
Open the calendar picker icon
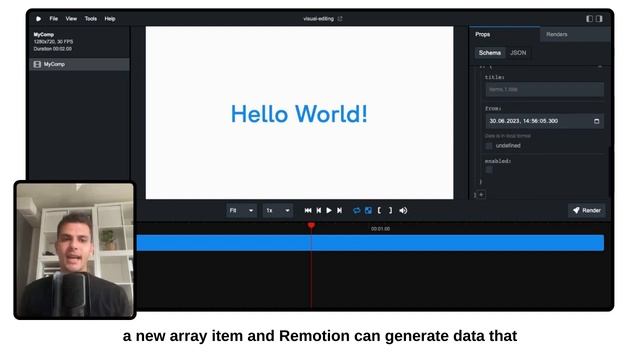596,121
